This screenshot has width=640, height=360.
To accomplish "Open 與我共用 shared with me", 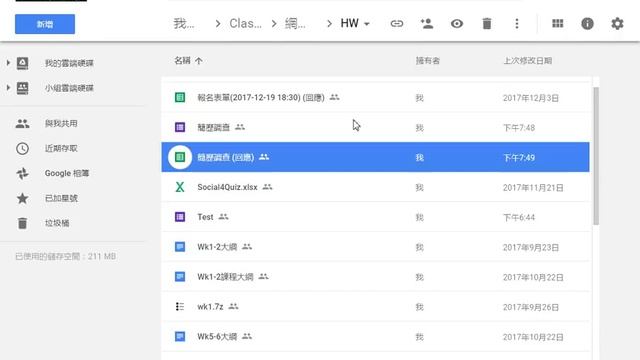I will coord(61,123).
